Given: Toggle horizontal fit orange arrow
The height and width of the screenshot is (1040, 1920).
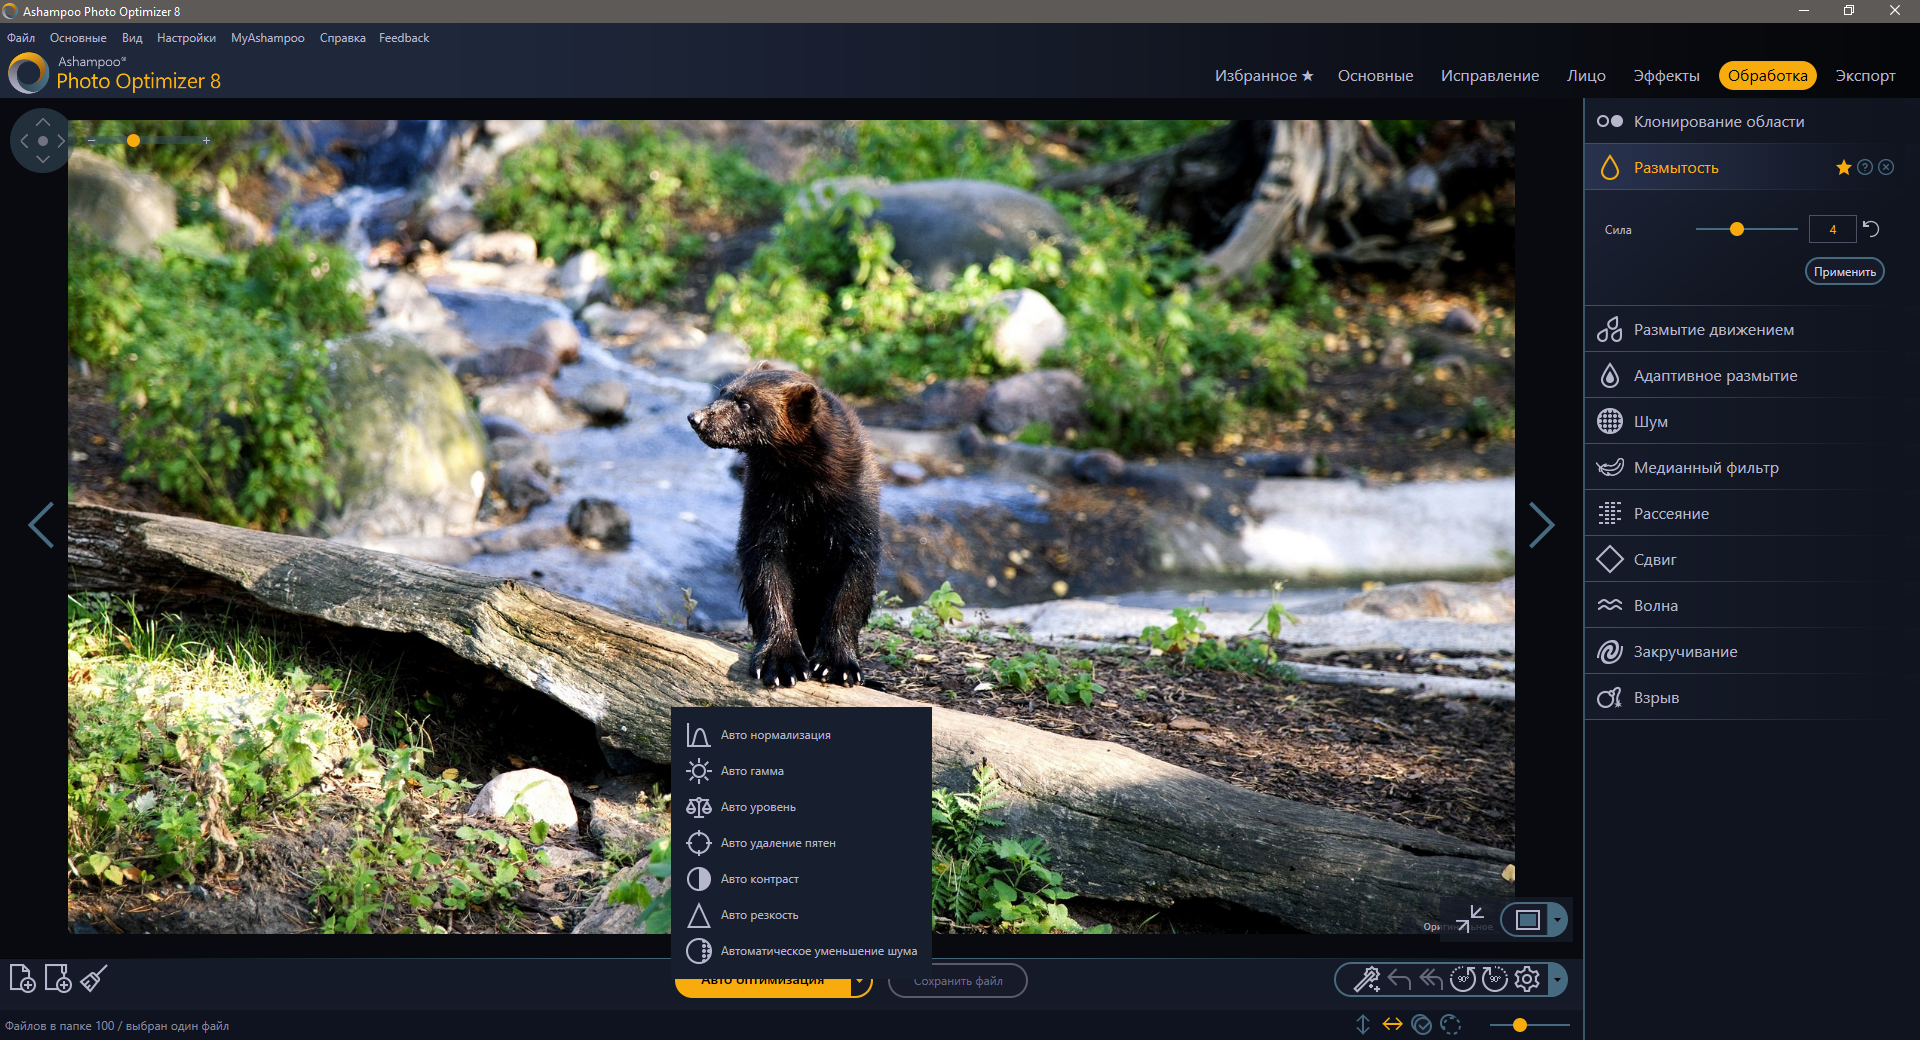Looking at the screenshot, I should point(1392,1024).
